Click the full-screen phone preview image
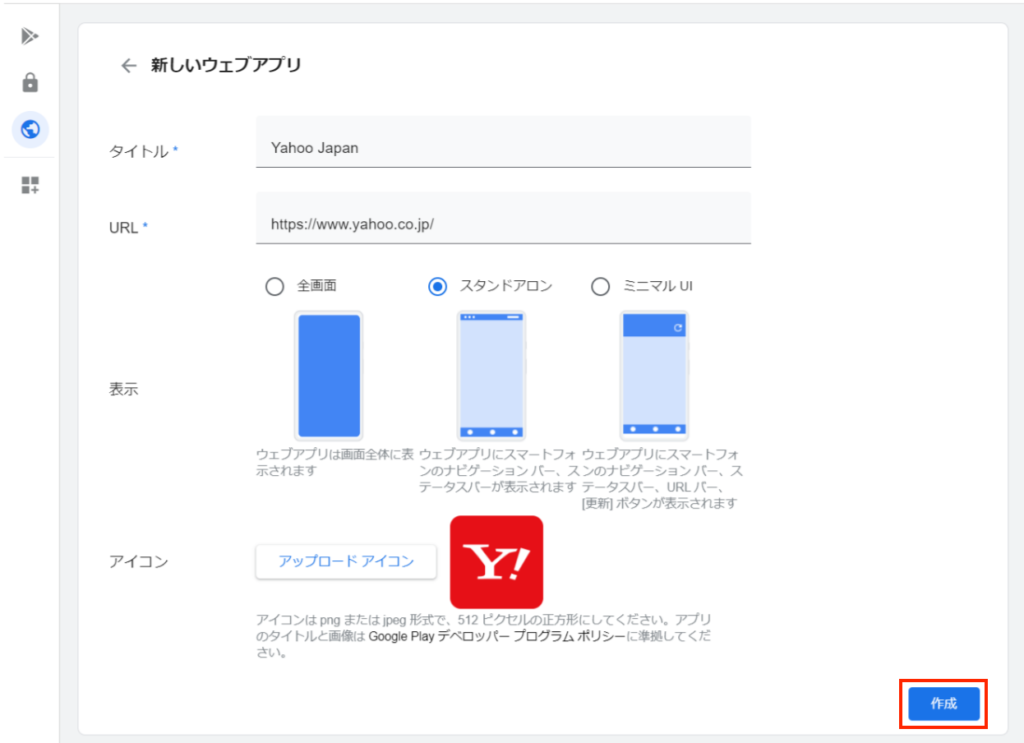Viewport: 1024px width, 743px height. pos(329,376)
